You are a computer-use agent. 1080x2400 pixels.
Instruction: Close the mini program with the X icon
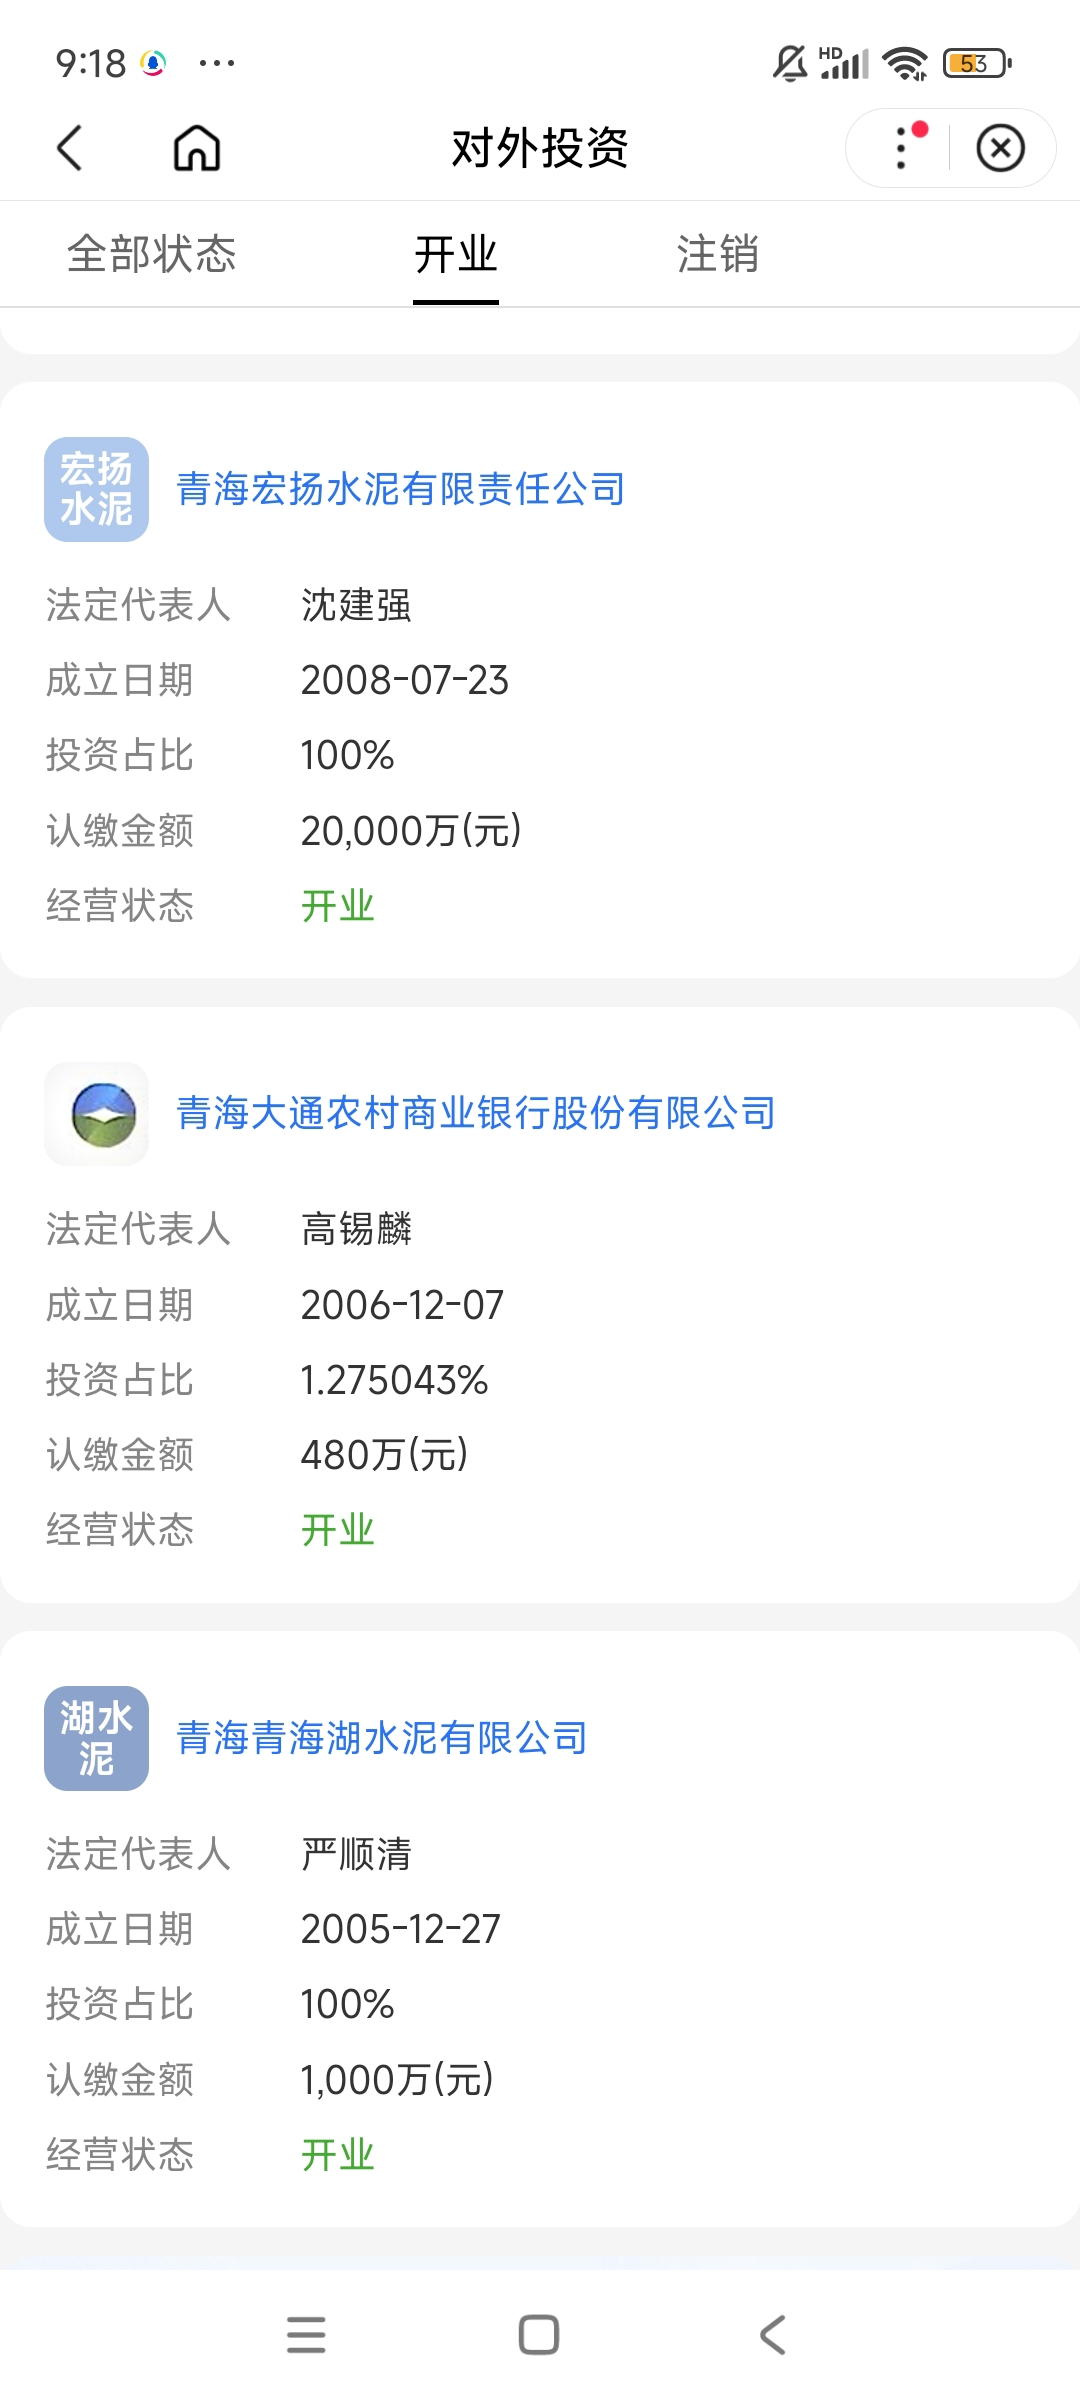(1001, 148)
